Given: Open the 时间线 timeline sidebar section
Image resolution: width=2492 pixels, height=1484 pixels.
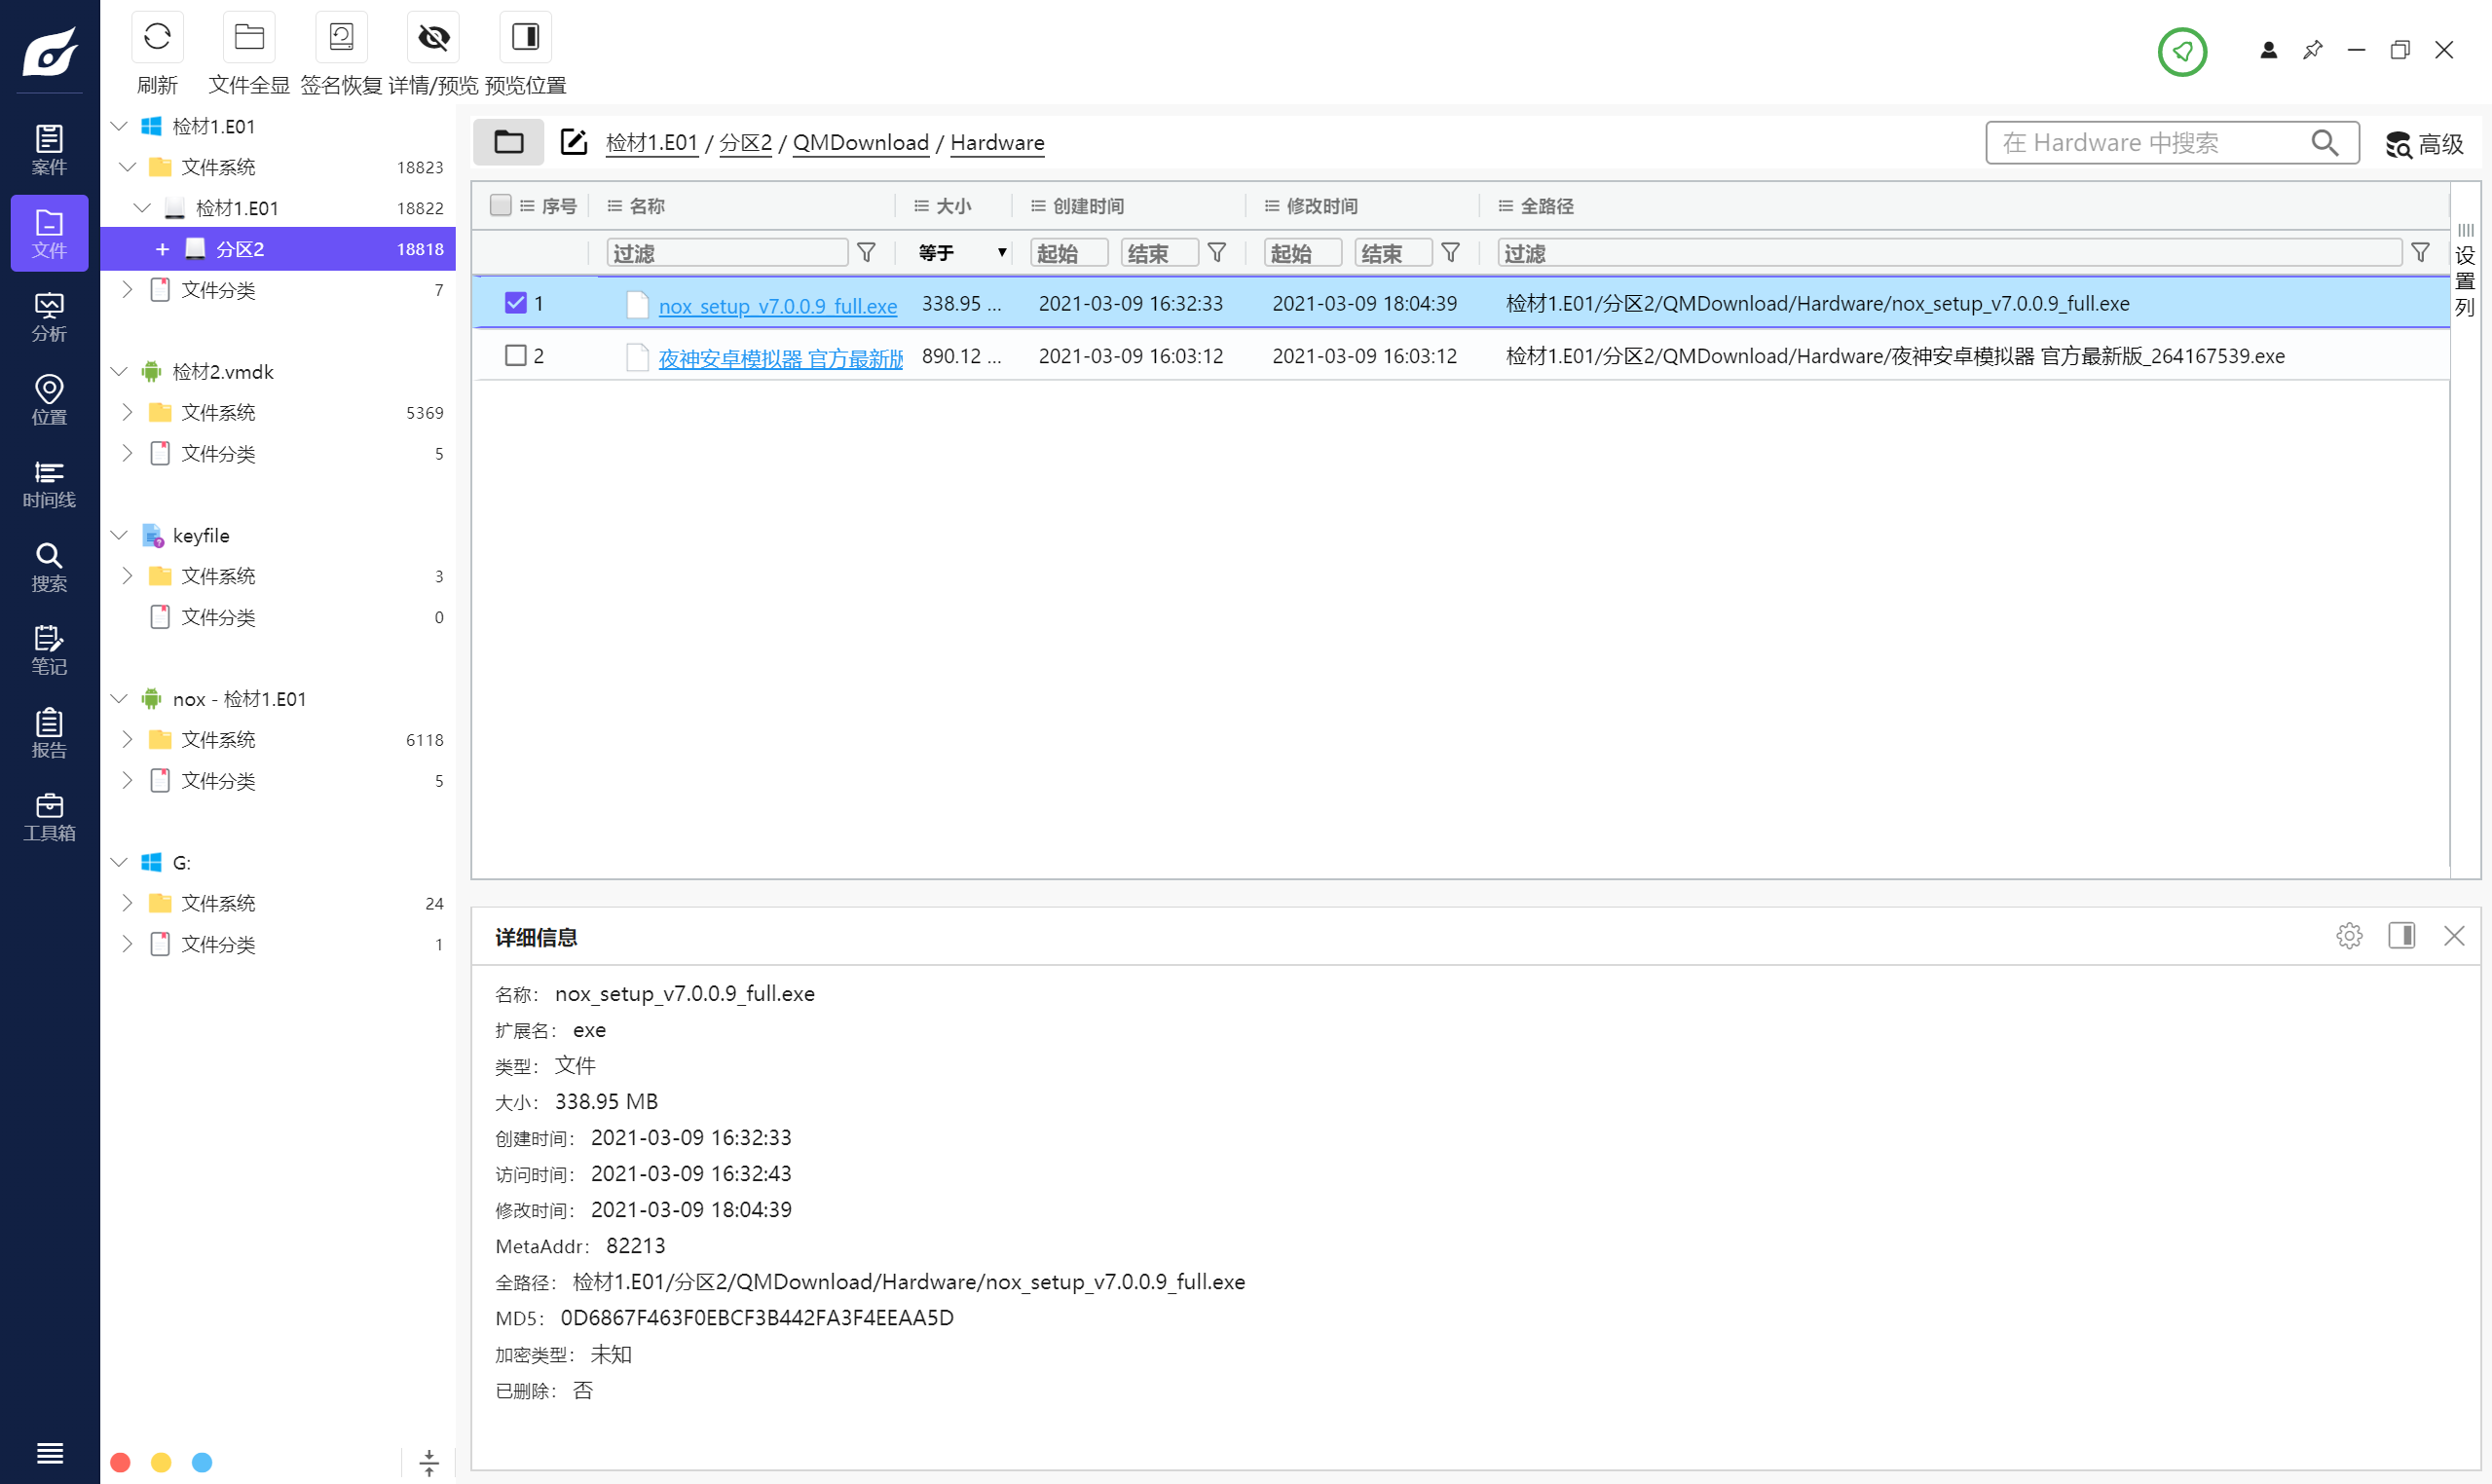Looking at the screenshot, I should click(x=49, y=484).
